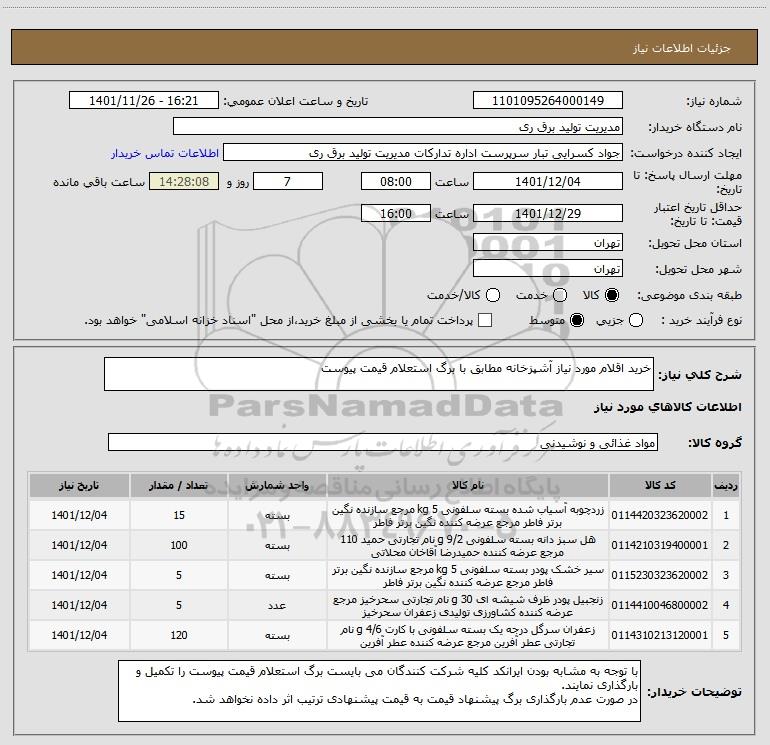Choose the متوسط purchase type radio
This screenshot has width=770, height=745.
(577, 320)
